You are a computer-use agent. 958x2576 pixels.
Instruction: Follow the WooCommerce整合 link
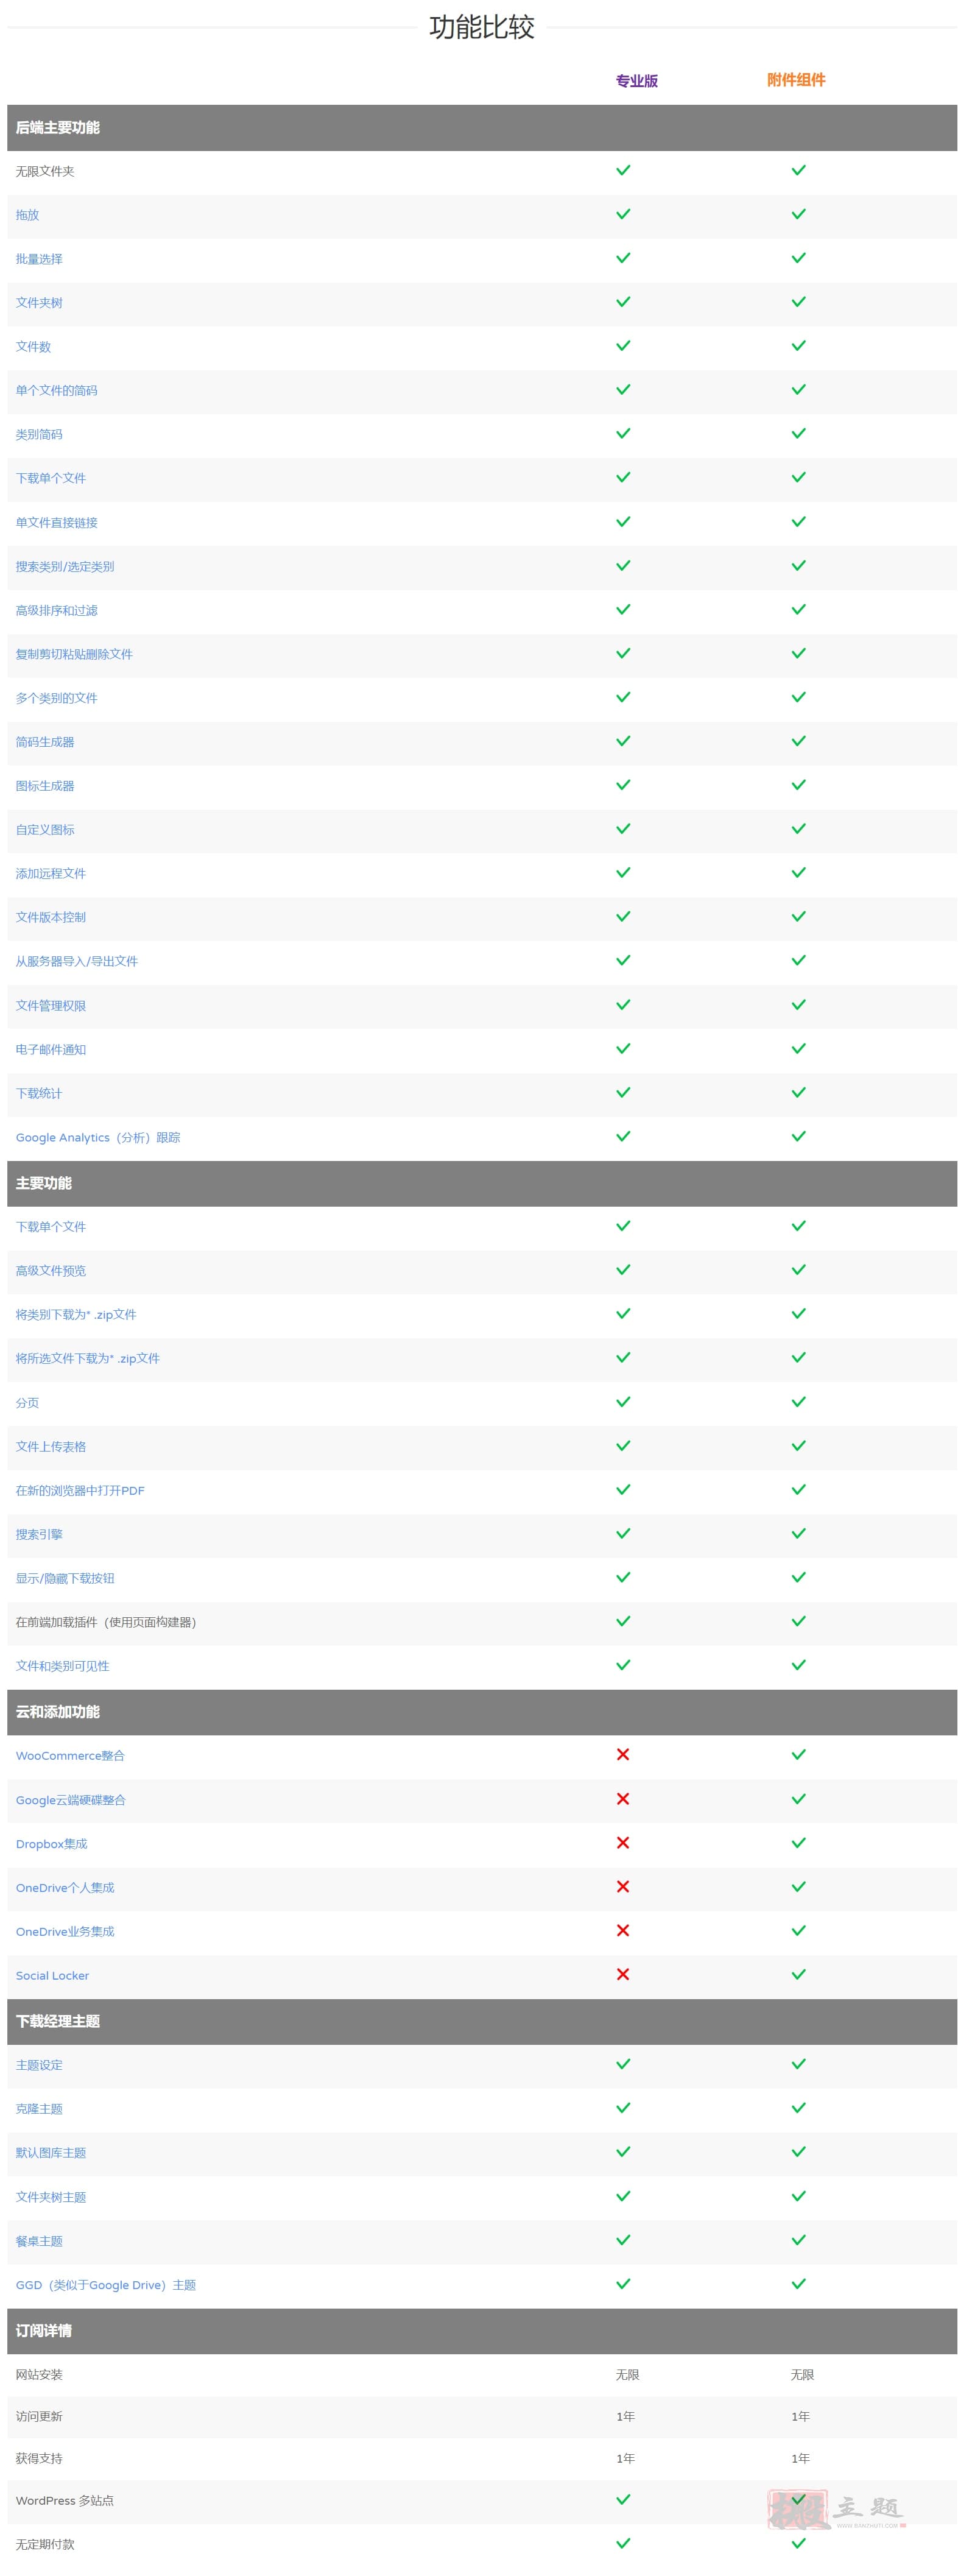pos(70,1755)
